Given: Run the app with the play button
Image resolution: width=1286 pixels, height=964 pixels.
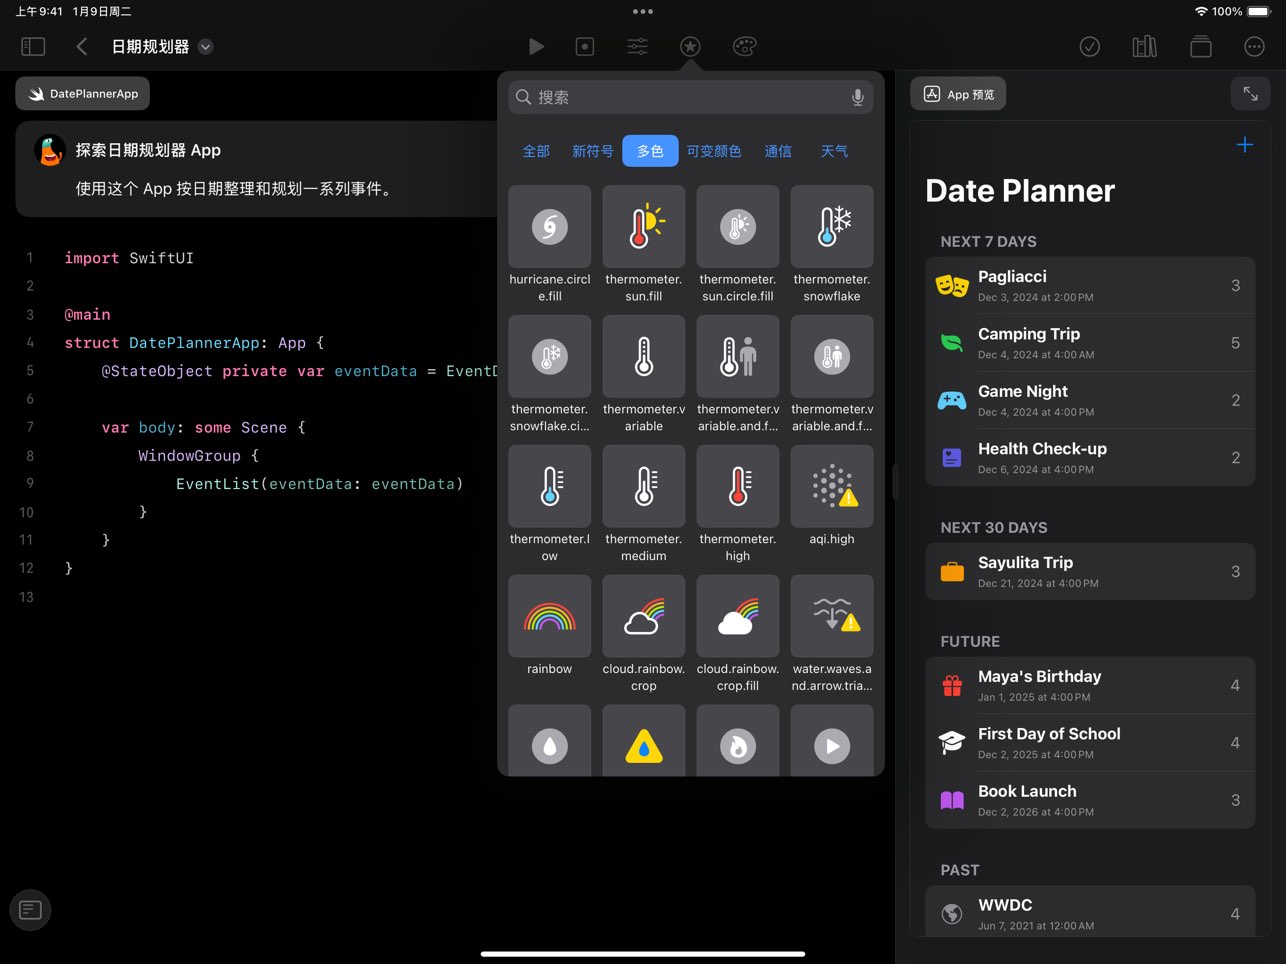Looking at the screenshot, I should 536,46.
